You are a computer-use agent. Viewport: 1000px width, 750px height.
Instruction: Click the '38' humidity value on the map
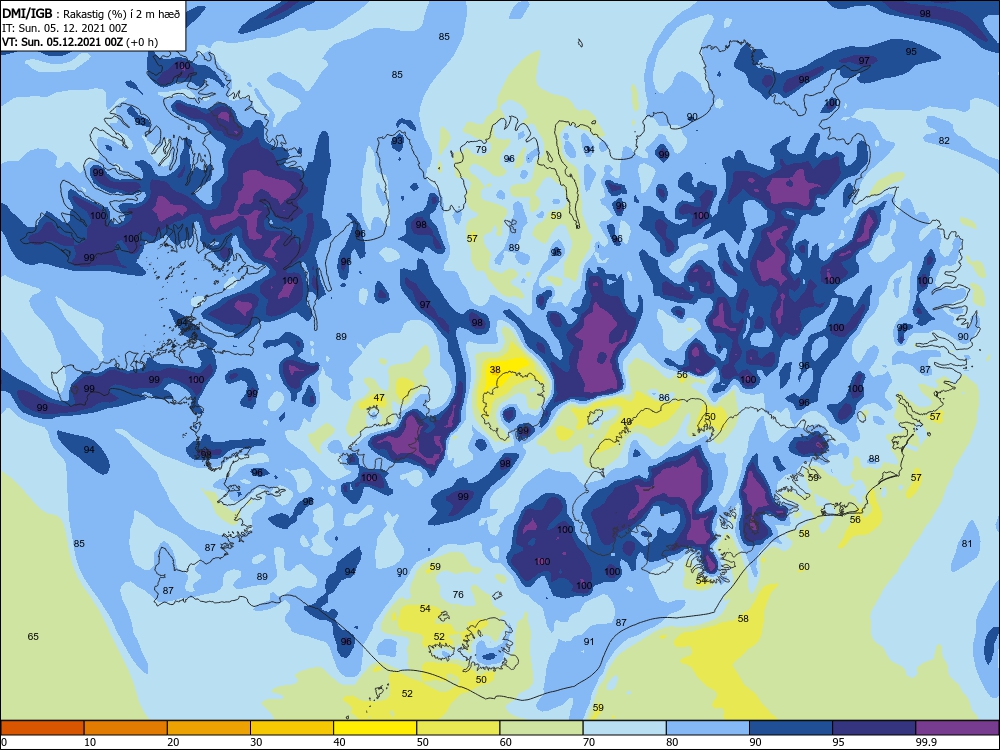[495, 369]
